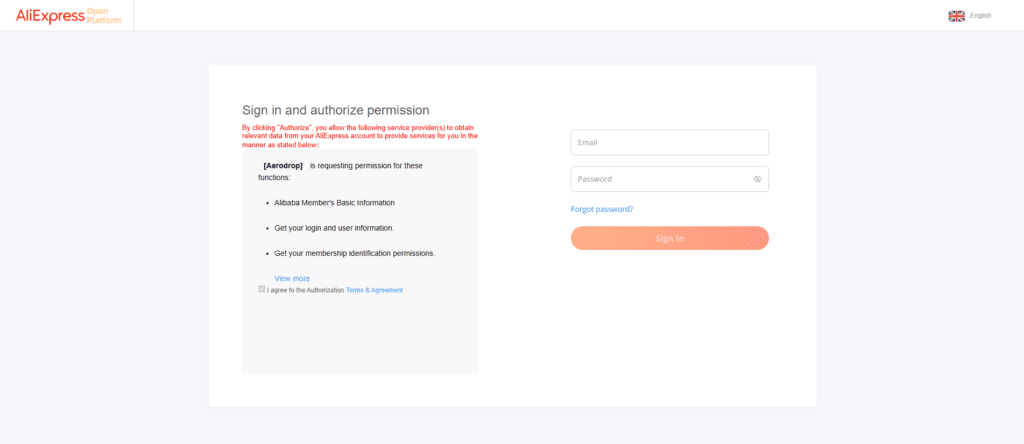Image resolution: width=1024 pixels, height=444 pixels.
Task: Open the Terms & Agreement link
Action: click(374, 290)
